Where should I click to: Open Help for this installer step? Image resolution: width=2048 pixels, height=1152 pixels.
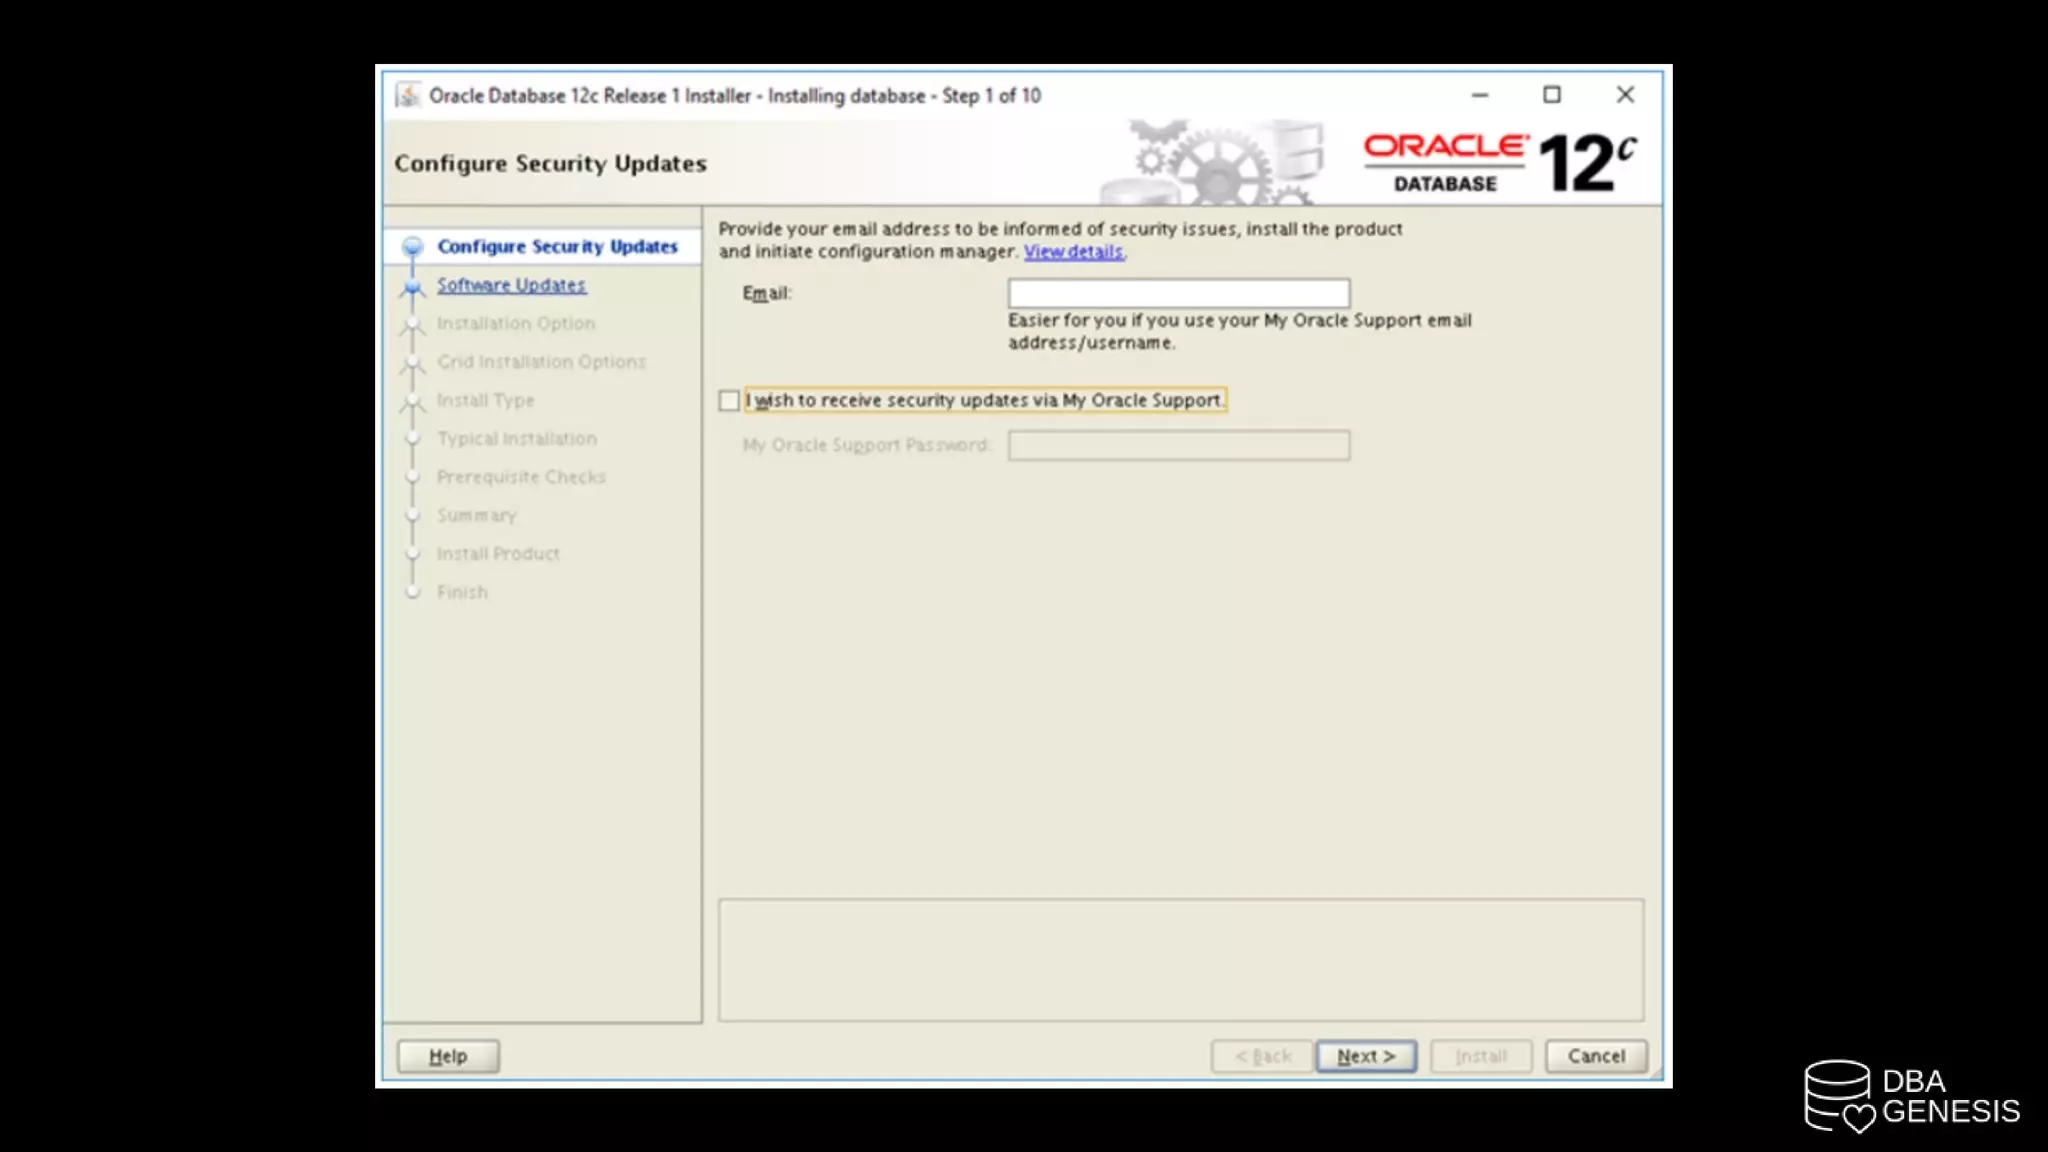coord(448,1056)
